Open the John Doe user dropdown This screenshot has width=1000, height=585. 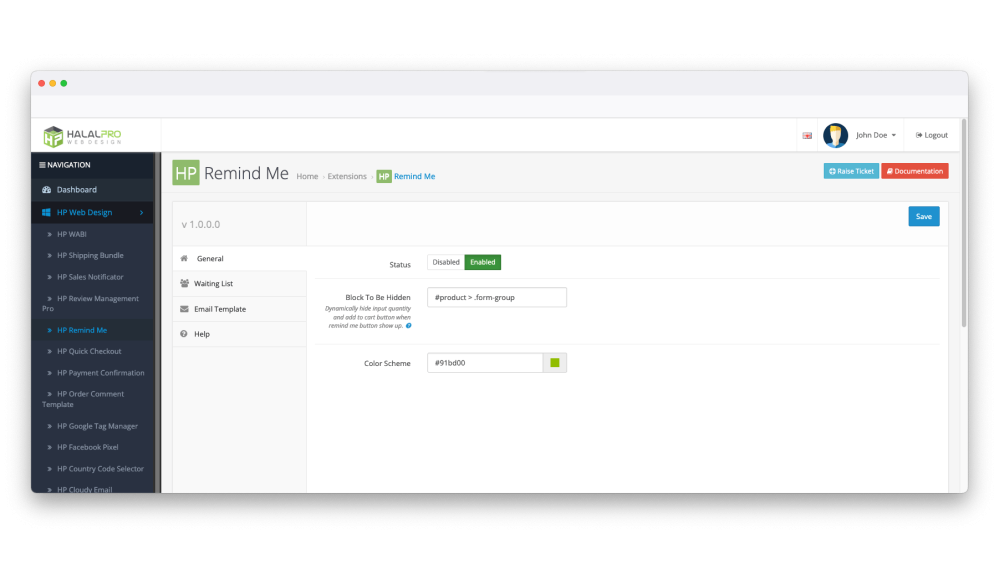pyautogui.click(x=876, y=135)
